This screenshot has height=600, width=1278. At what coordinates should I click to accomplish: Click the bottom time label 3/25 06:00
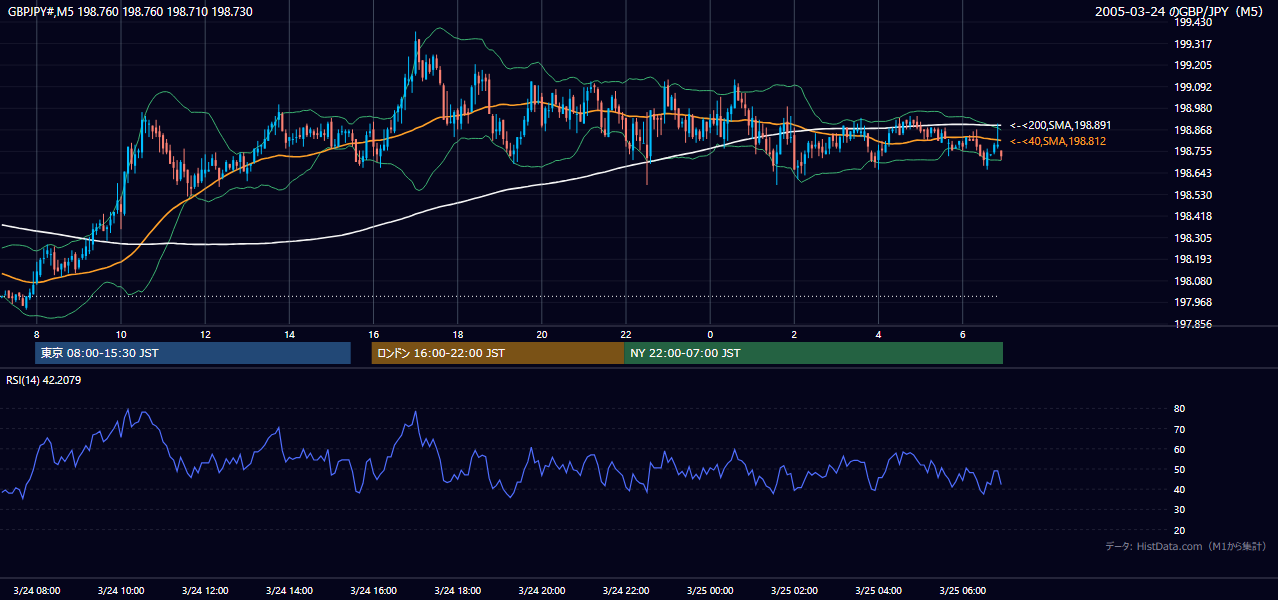point(962,590)
